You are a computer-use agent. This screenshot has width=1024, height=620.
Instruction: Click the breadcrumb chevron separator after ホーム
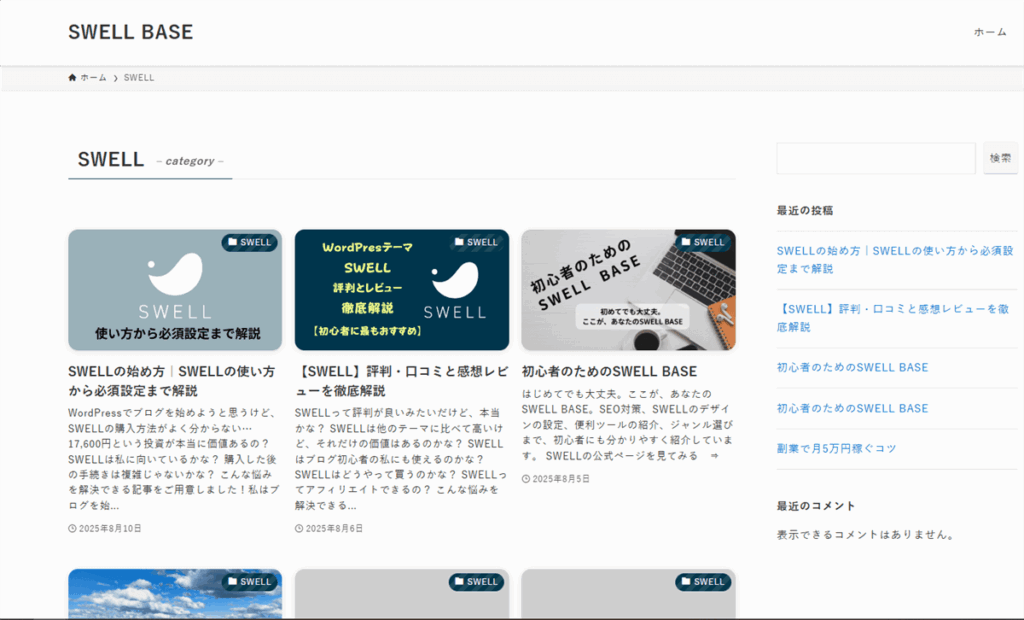116,78
